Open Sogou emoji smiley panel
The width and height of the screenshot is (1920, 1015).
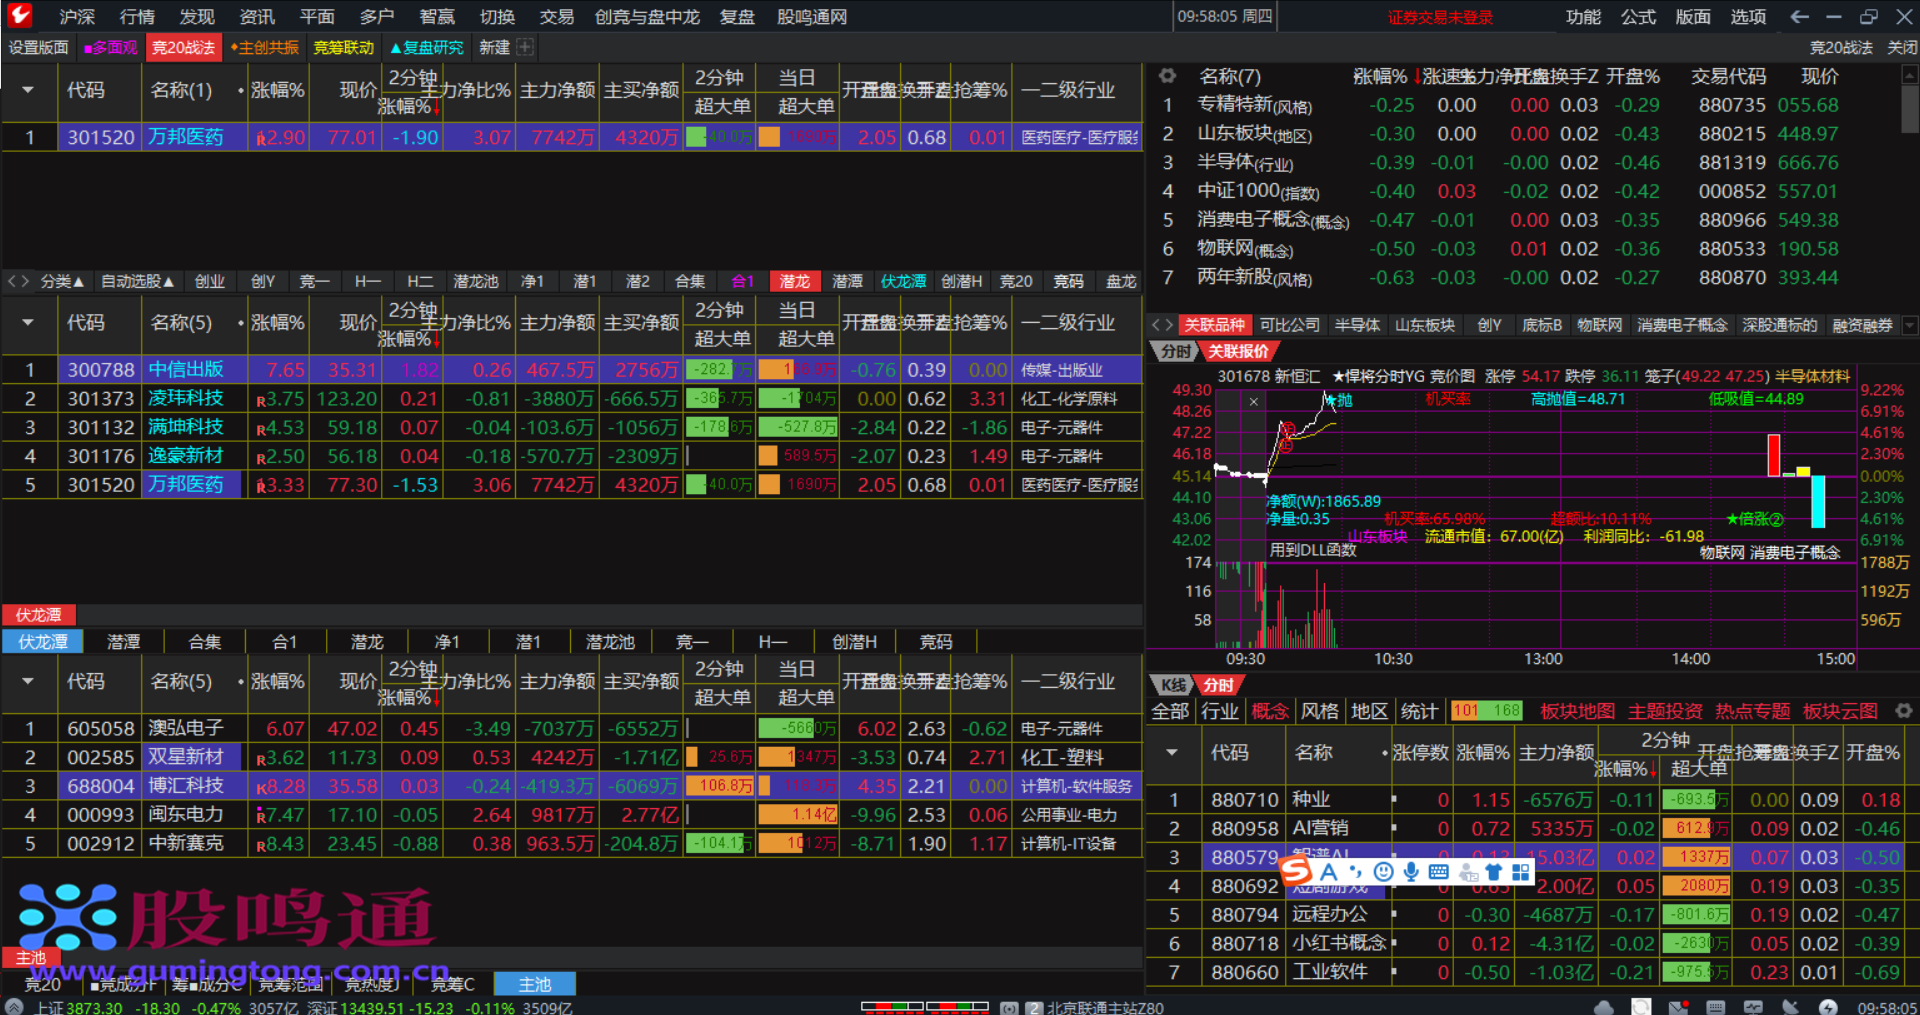pyautogui.click(x=1384, y=872)
